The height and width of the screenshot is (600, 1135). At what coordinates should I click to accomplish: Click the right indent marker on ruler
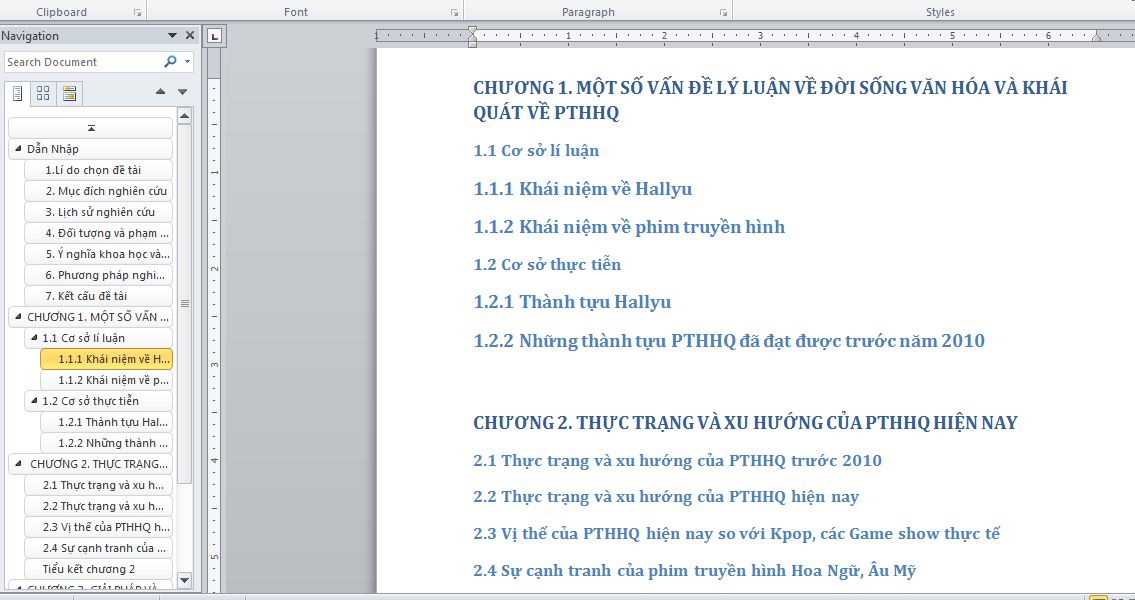1096,38
